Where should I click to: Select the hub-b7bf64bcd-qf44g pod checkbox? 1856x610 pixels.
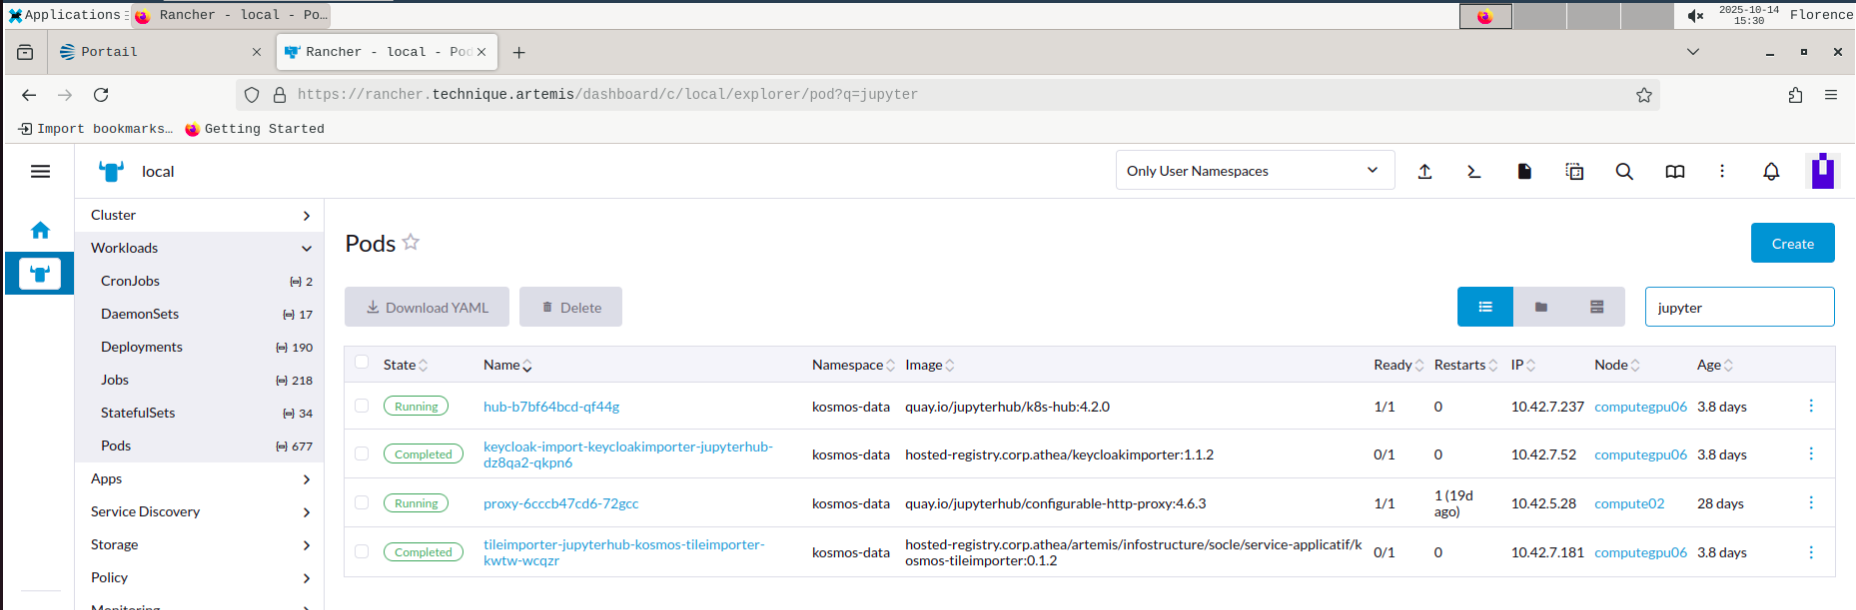click(x=362, y=406)
